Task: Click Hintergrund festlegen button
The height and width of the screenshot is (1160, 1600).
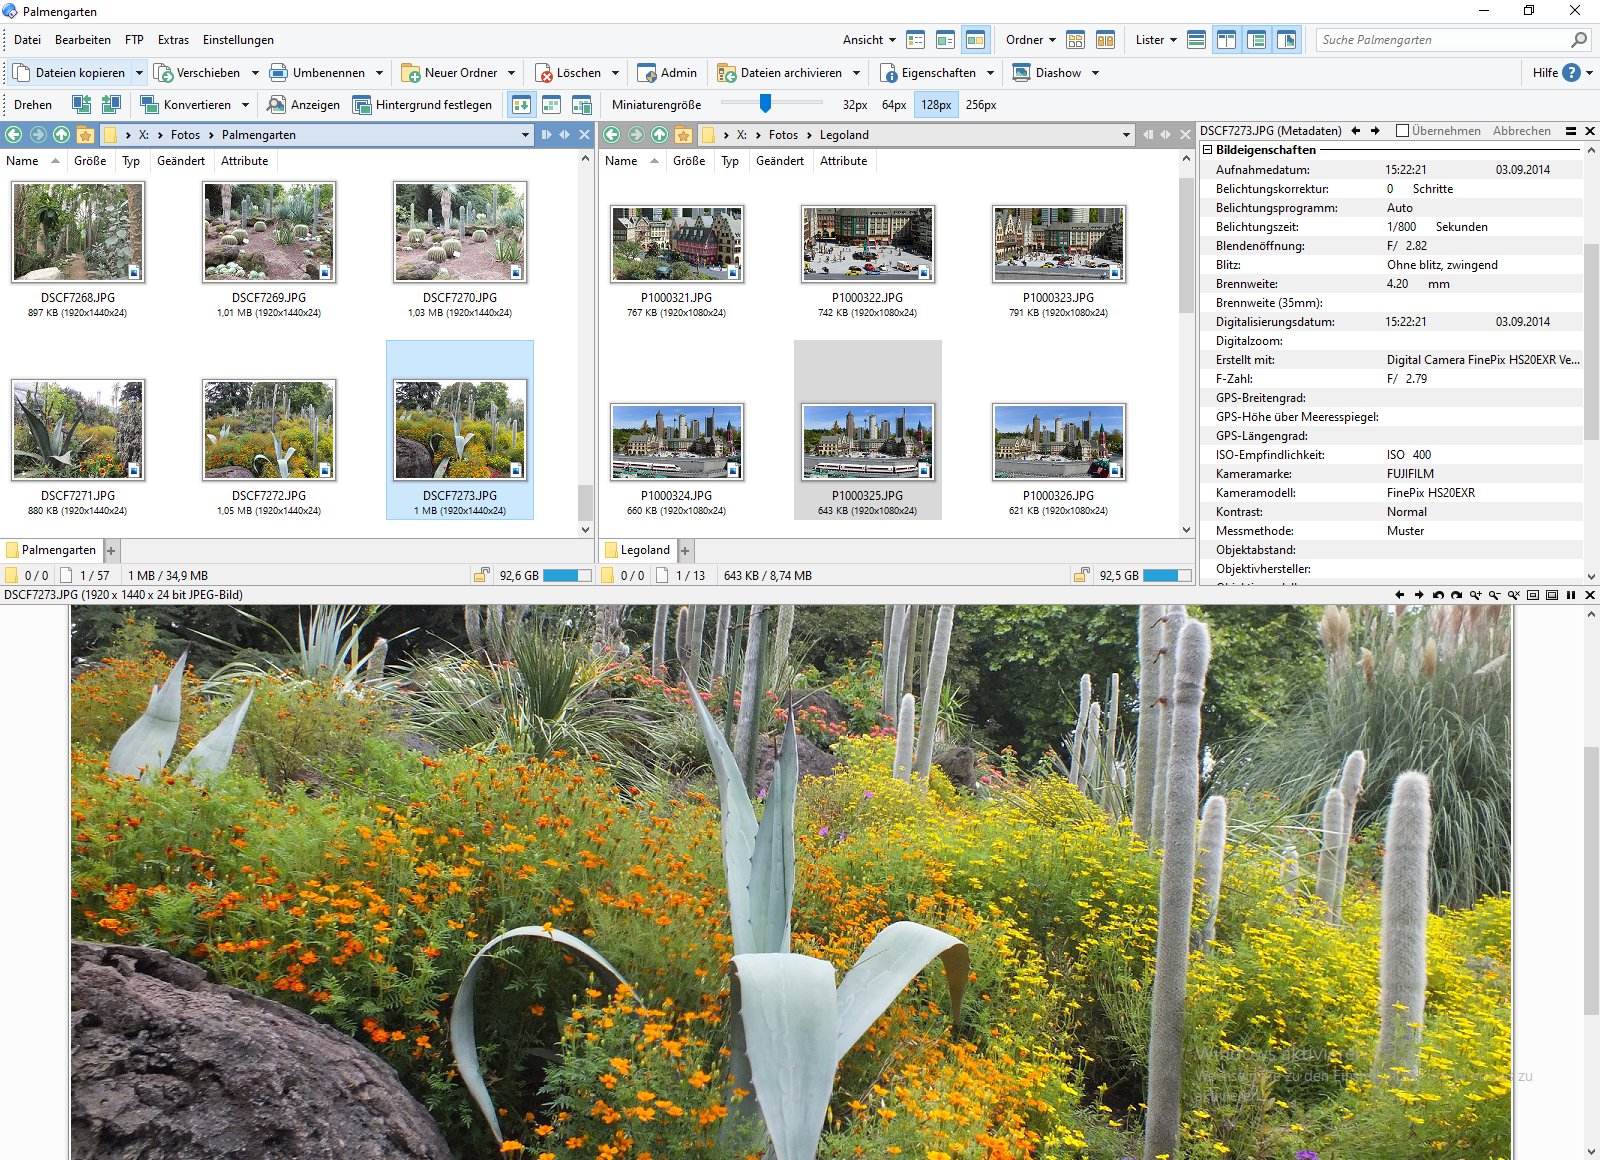Action: click(x=423, y=104)
